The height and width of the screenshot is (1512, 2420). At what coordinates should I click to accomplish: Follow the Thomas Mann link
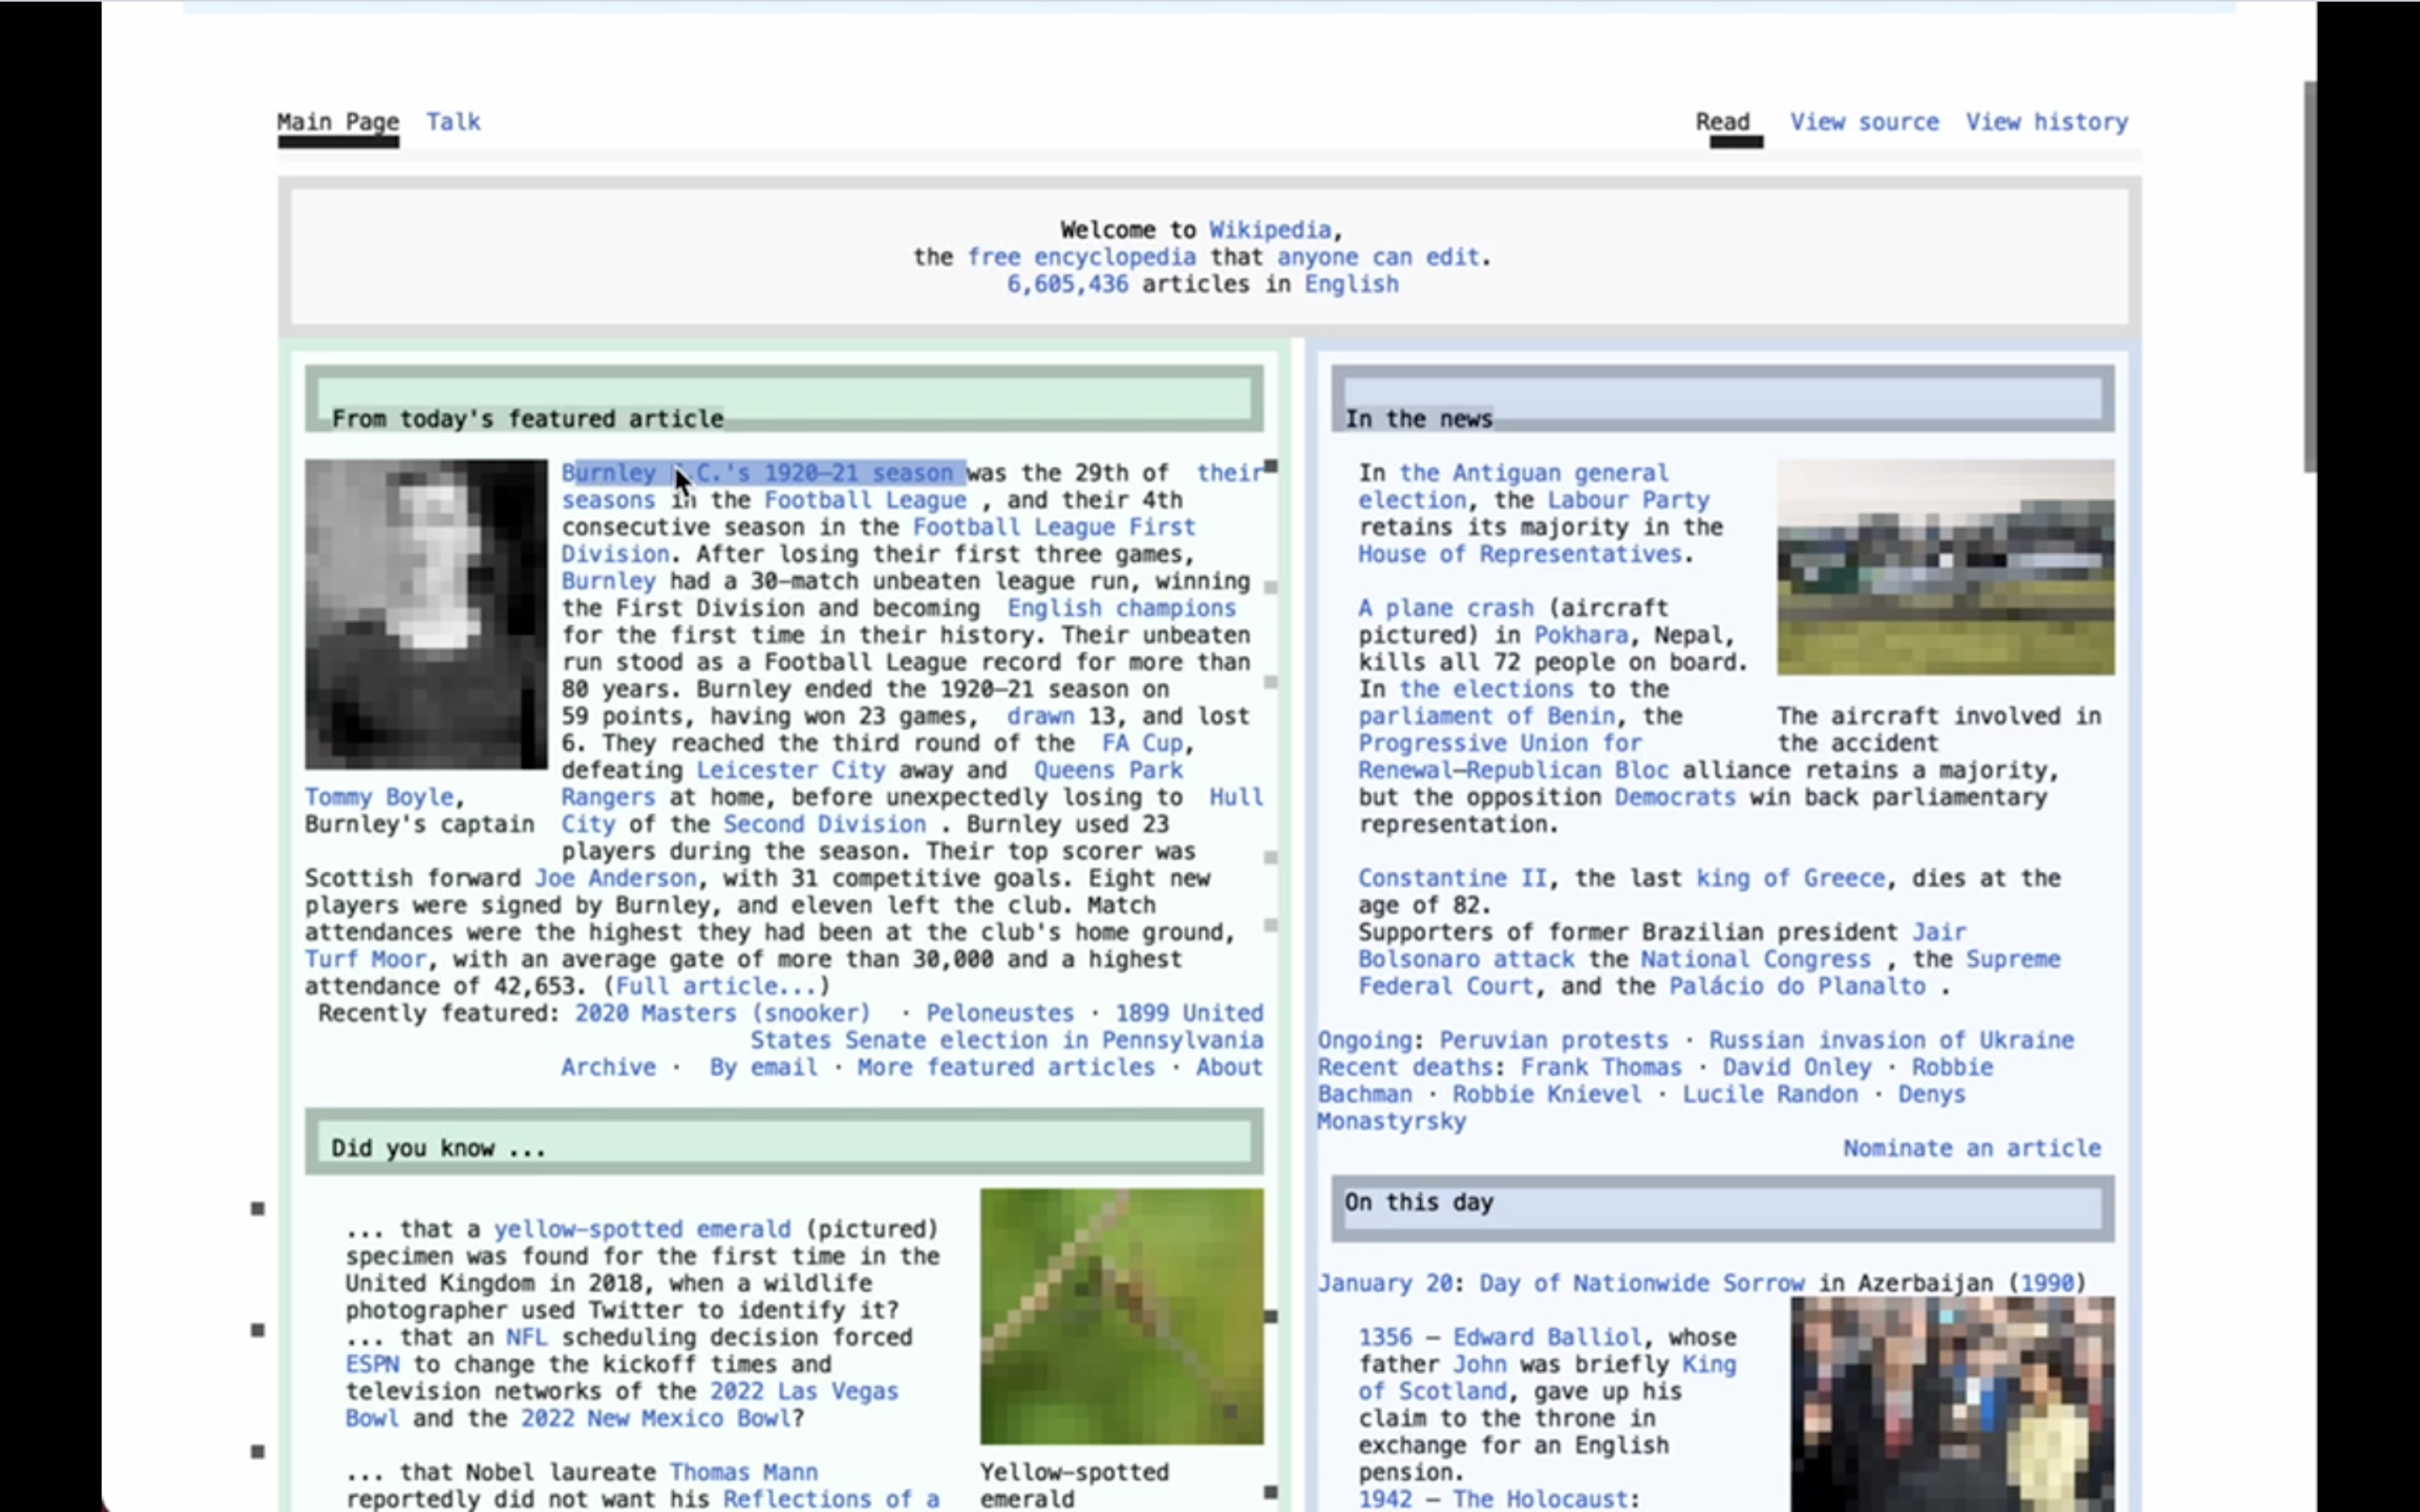pos(743,1472)
